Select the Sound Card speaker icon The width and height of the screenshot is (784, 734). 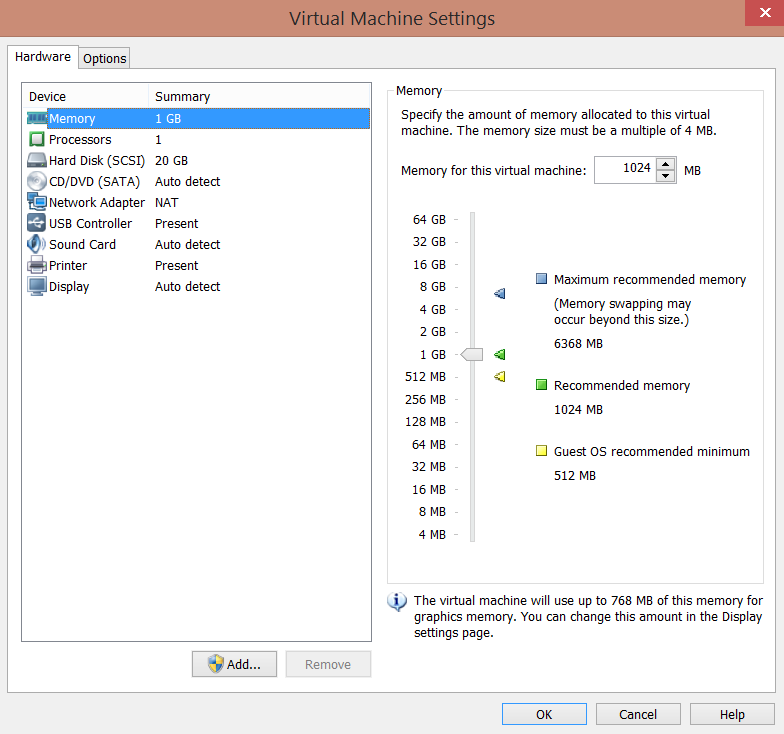(x=37, y=244)
